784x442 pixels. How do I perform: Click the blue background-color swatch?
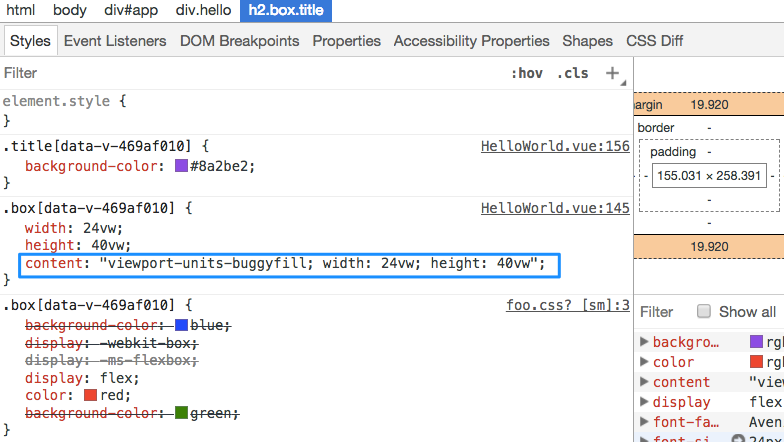click(181, 325)
